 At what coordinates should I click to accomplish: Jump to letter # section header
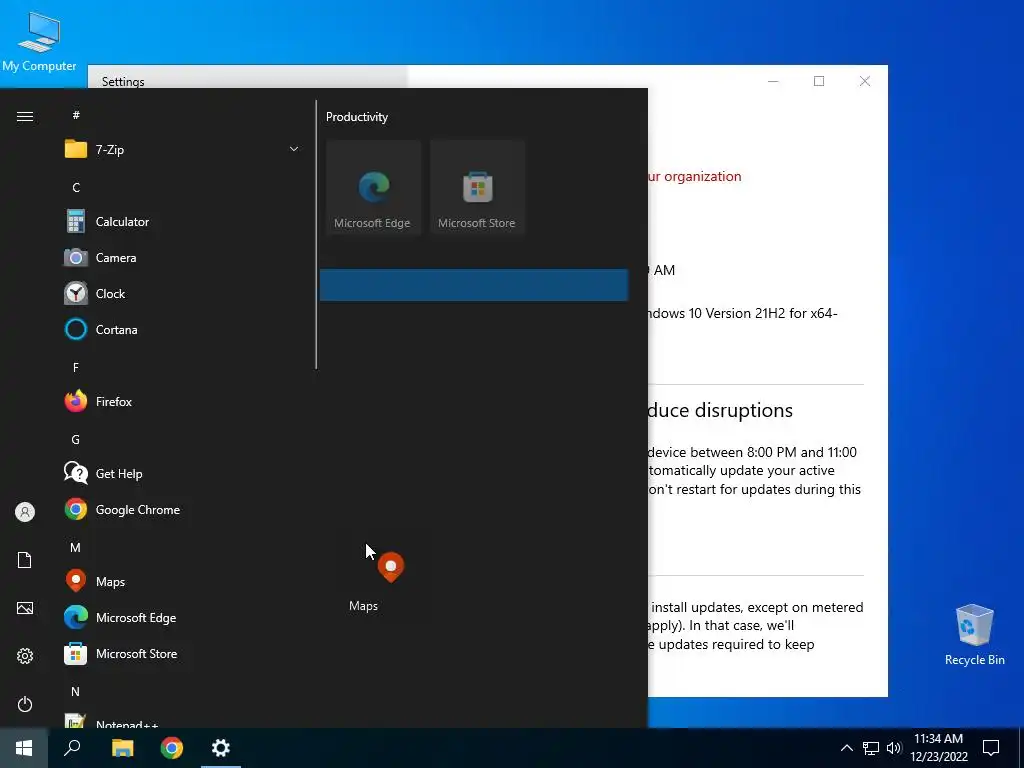tap(76, 115)
